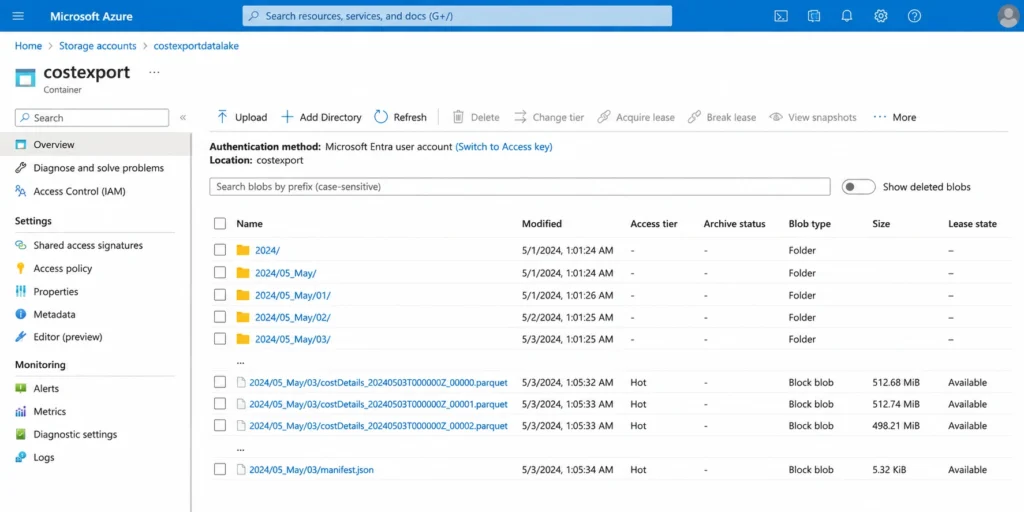
Task: Check the _00002.parquet row checkbox
Action: tap(220, 425)
